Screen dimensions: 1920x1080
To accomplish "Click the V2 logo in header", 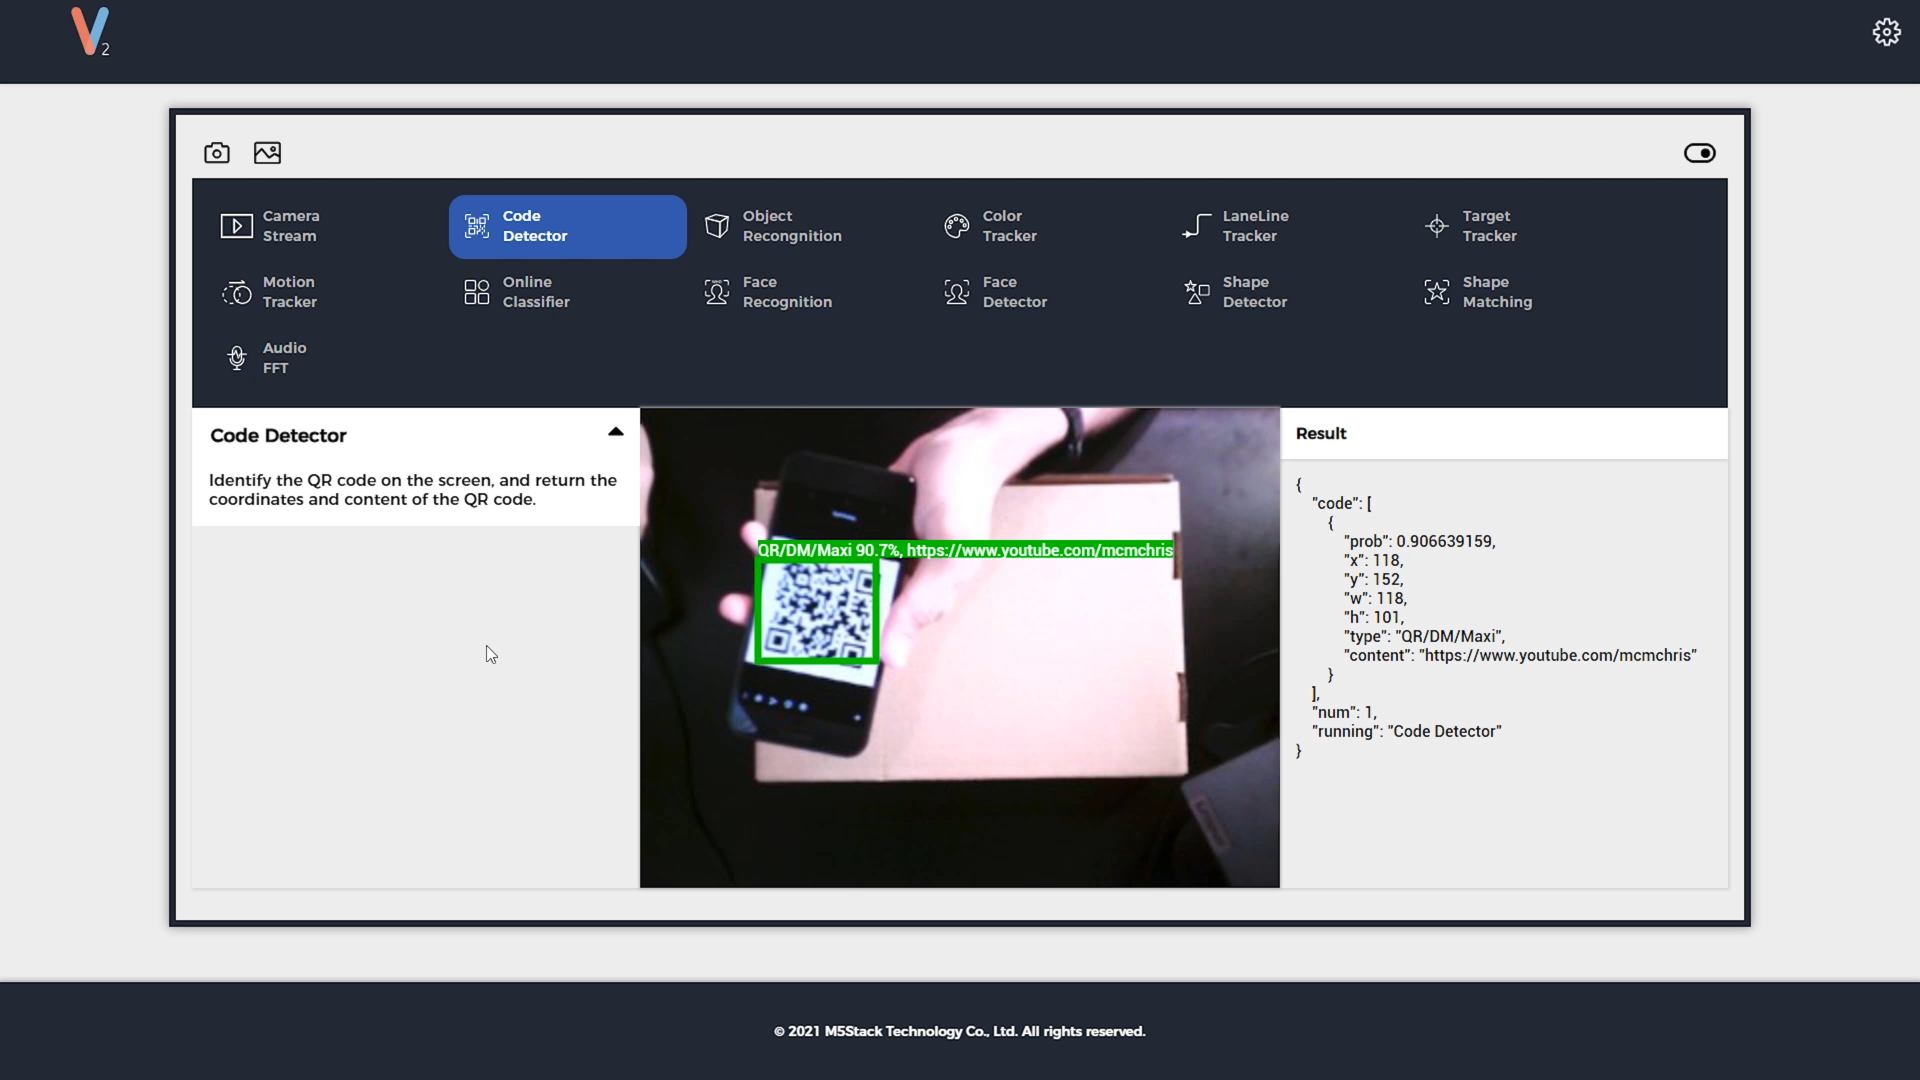I will click(x=90, y=32).
